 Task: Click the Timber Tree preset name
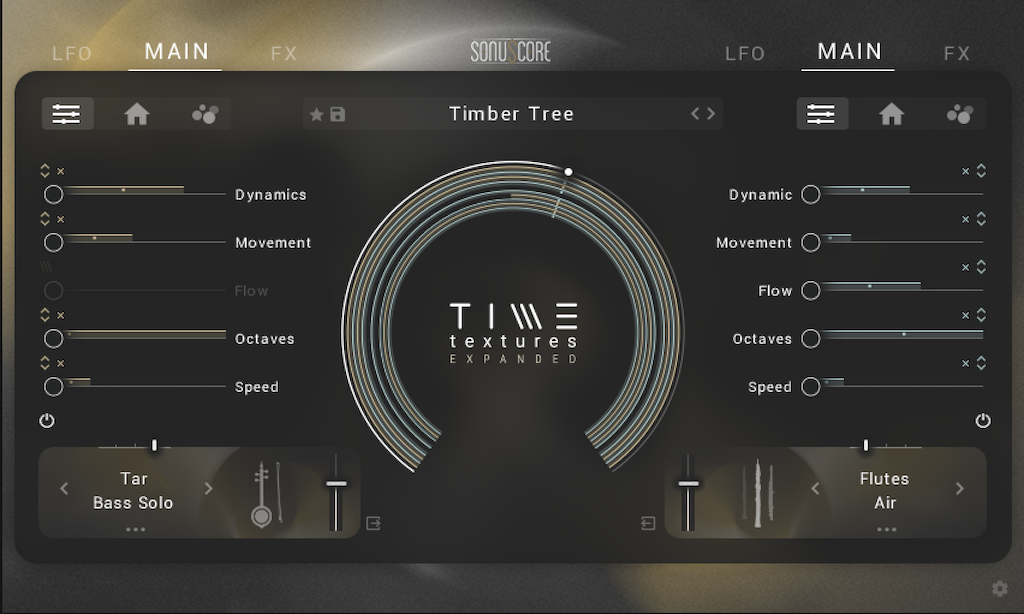[x=511, y=114]
